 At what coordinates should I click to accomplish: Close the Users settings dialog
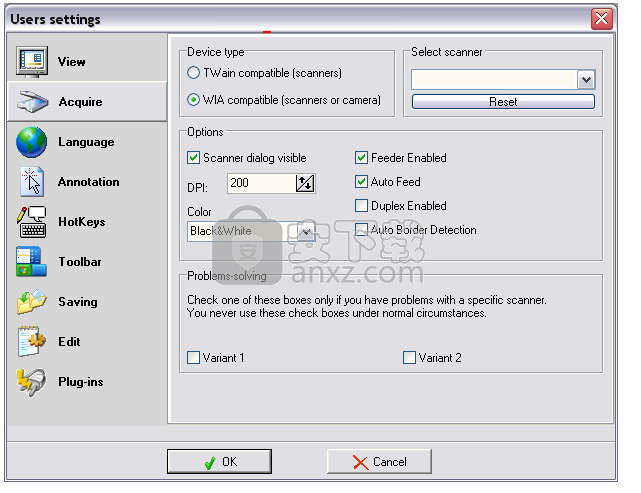(602, 19)
